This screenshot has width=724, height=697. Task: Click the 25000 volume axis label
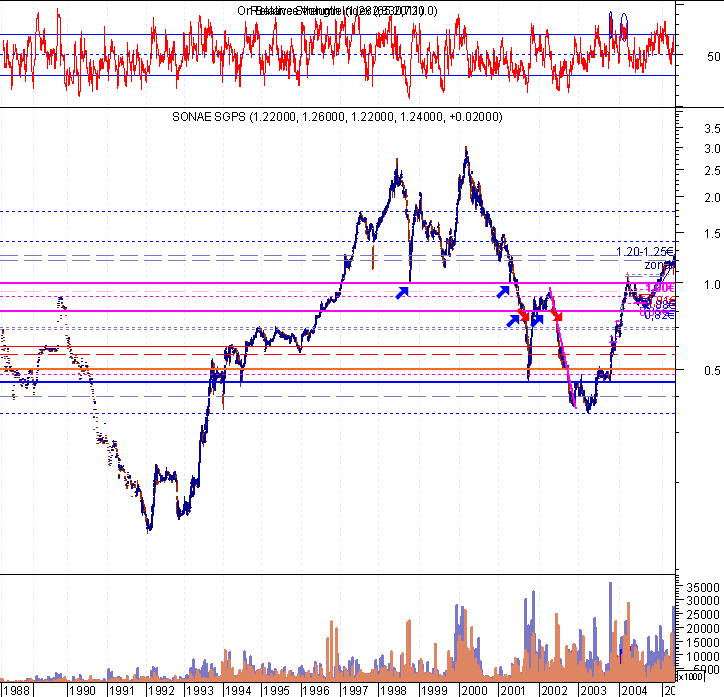point(703,615)
